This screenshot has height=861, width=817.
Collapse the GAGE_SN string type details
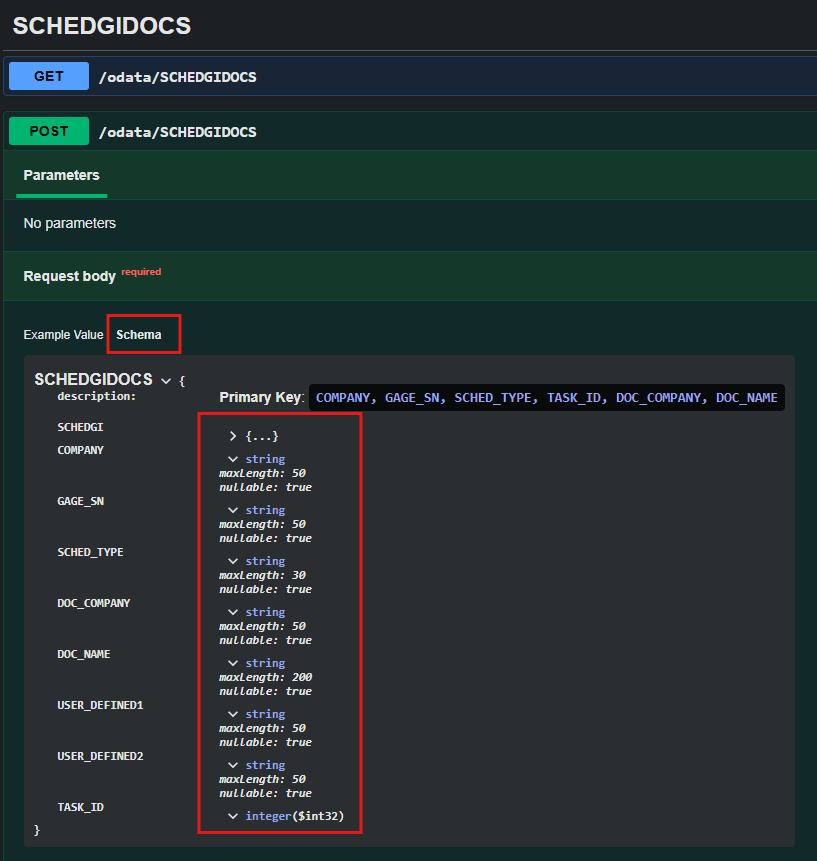pos(233,510)
